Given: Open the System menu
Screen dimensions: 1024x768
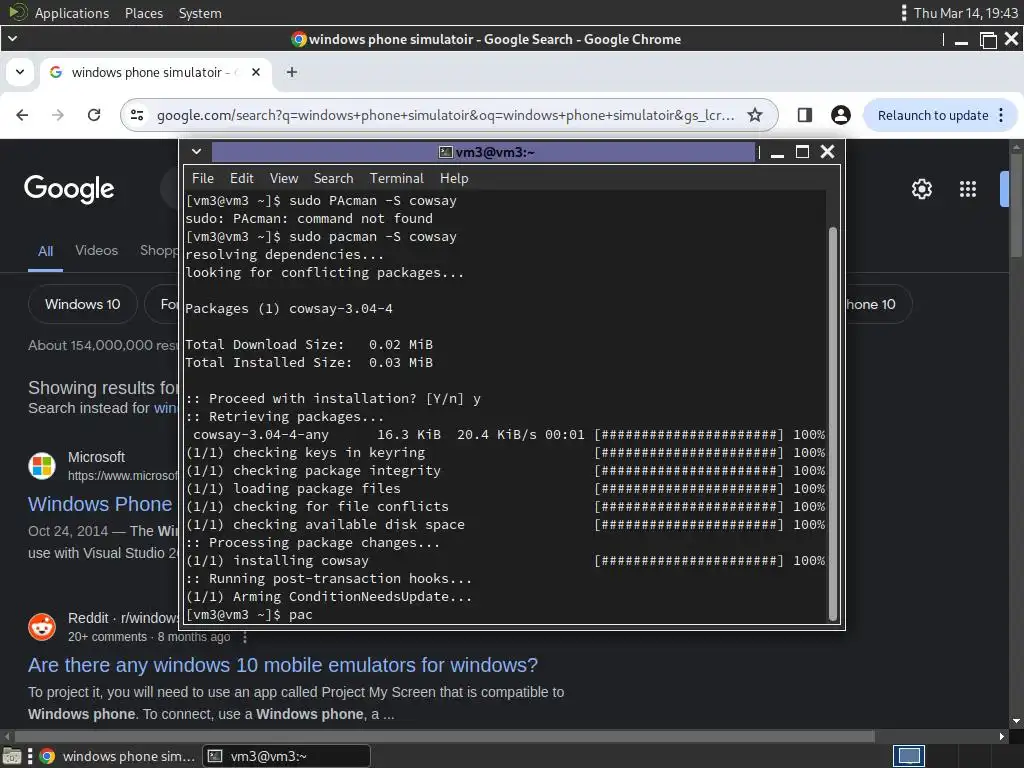Looking at the screenshot, I should tap(200, 13).
